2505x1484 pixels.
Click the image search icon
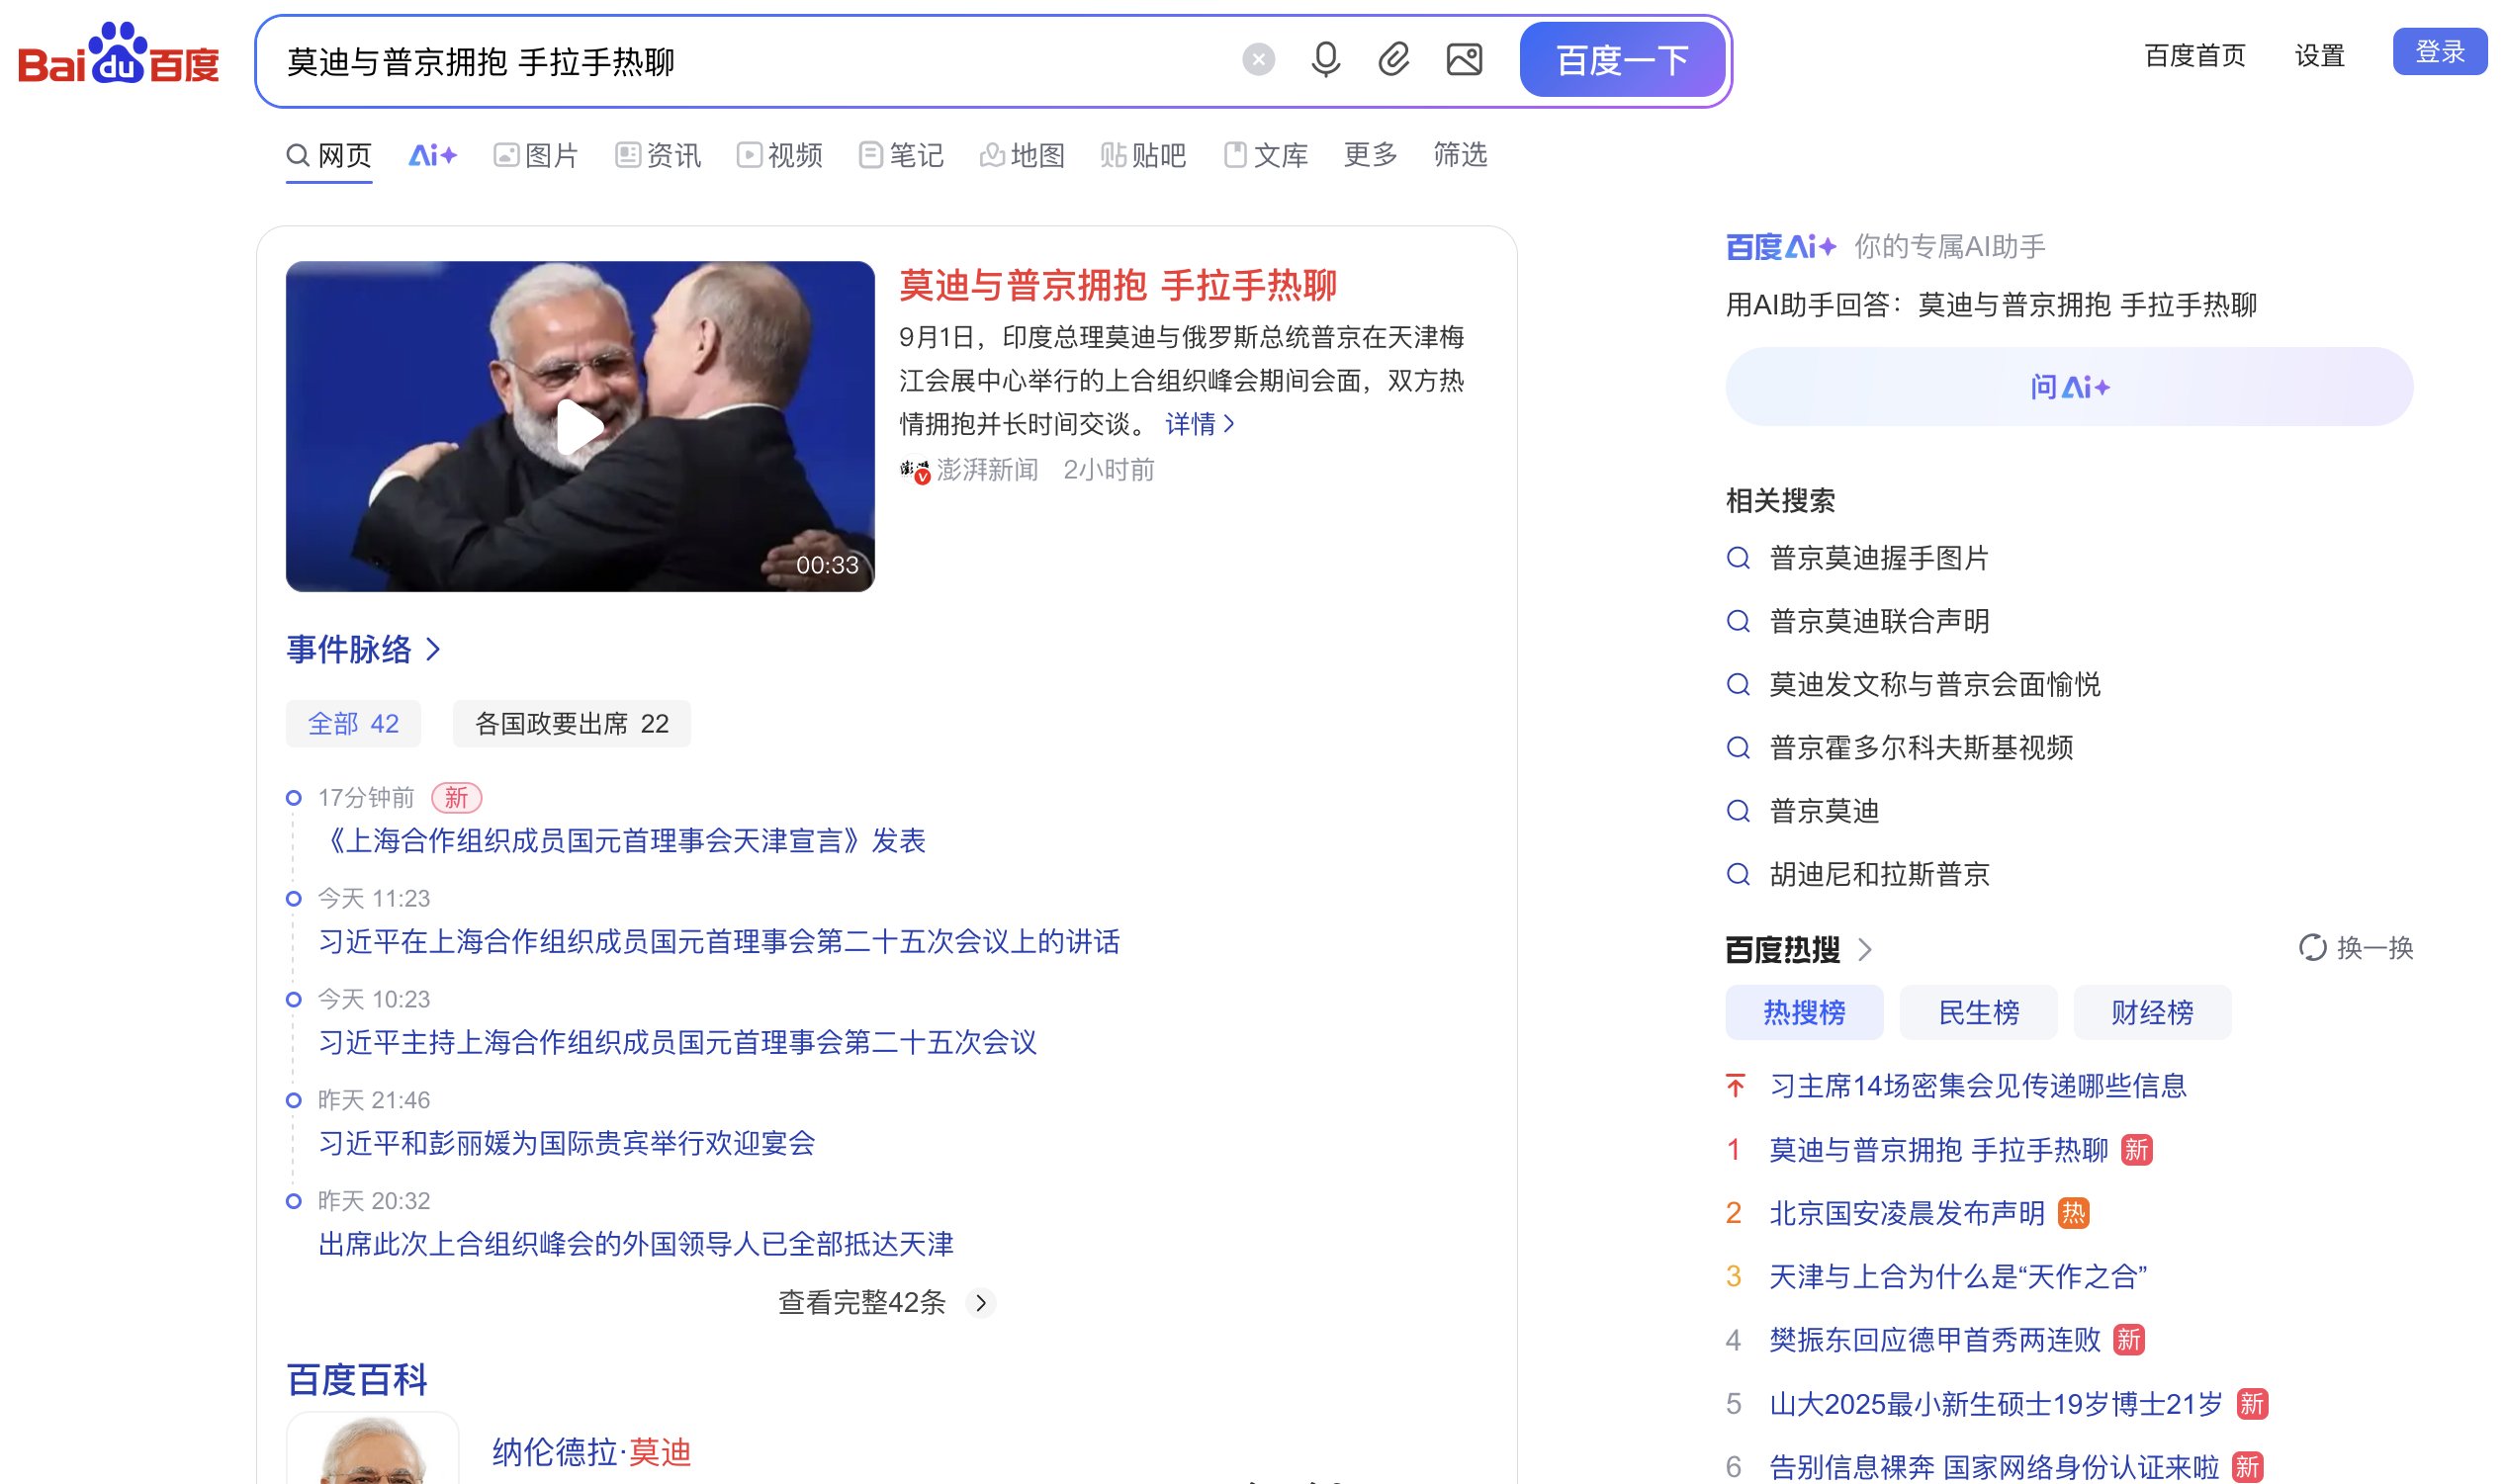1464,60
